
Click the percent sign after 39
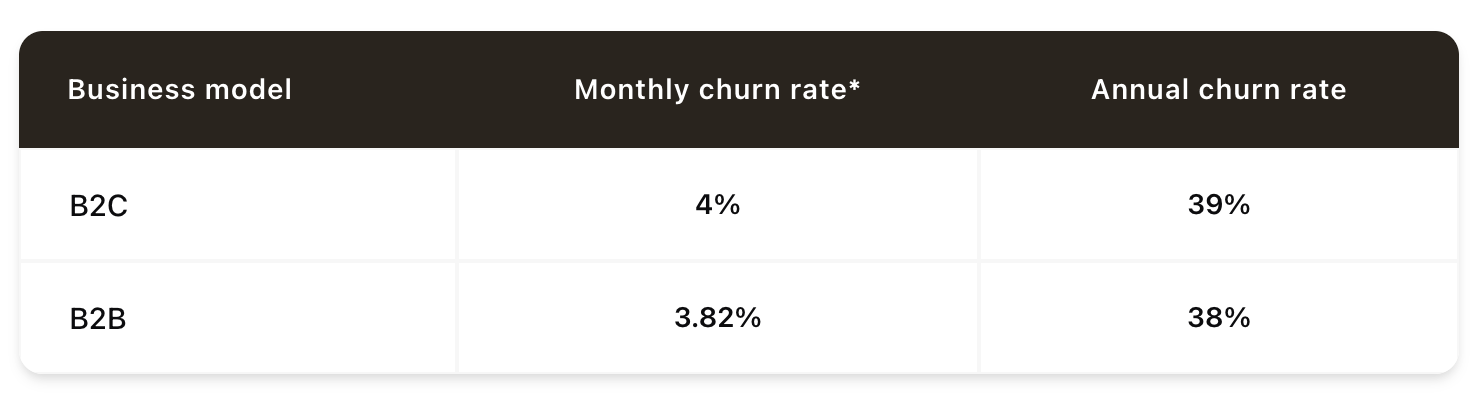(x=1237, y=206)
